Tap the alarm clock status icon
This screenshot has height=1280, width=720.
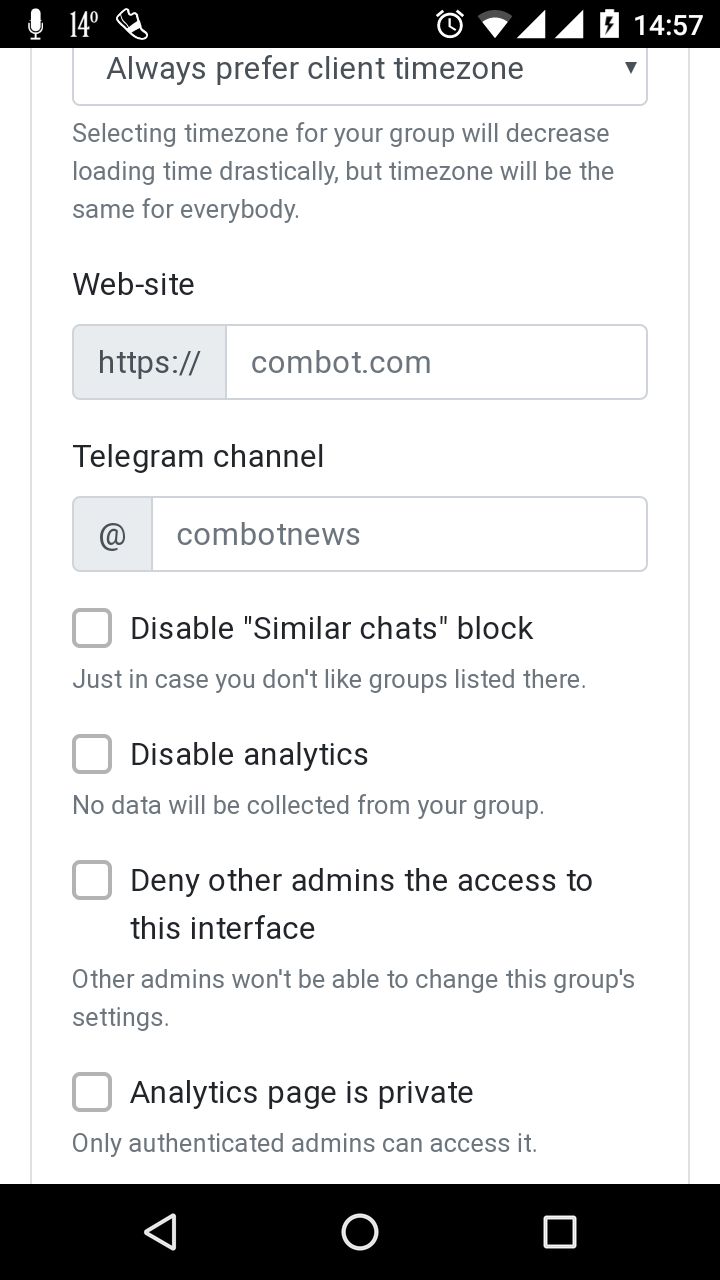[x=450, y=24]
